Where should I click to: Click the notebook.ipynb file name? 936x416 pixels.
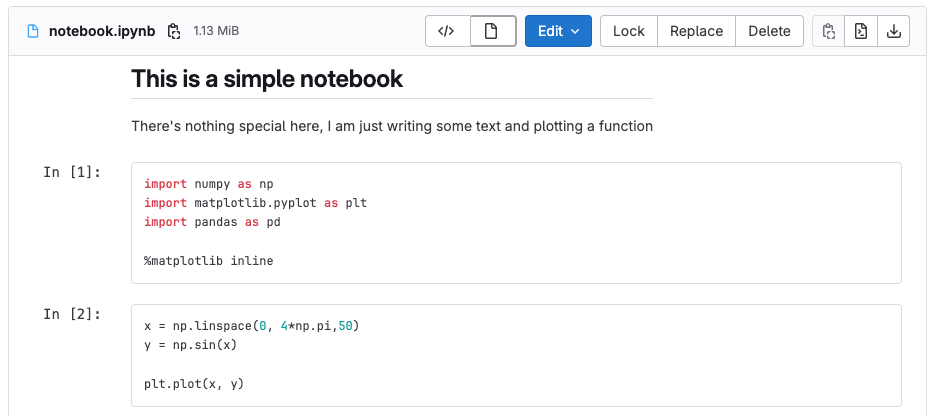[x=101, y=31]
